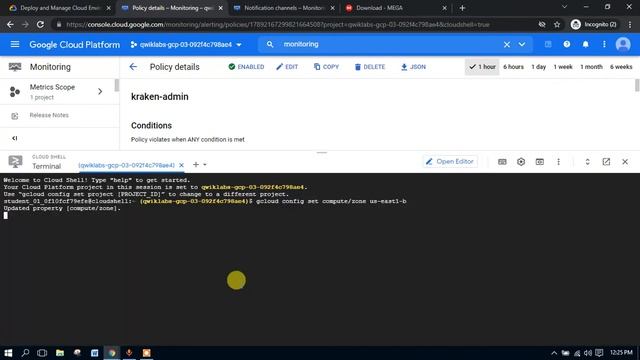
Task: Click the Google Cloud Platform logo text
Action: [75, 44]
